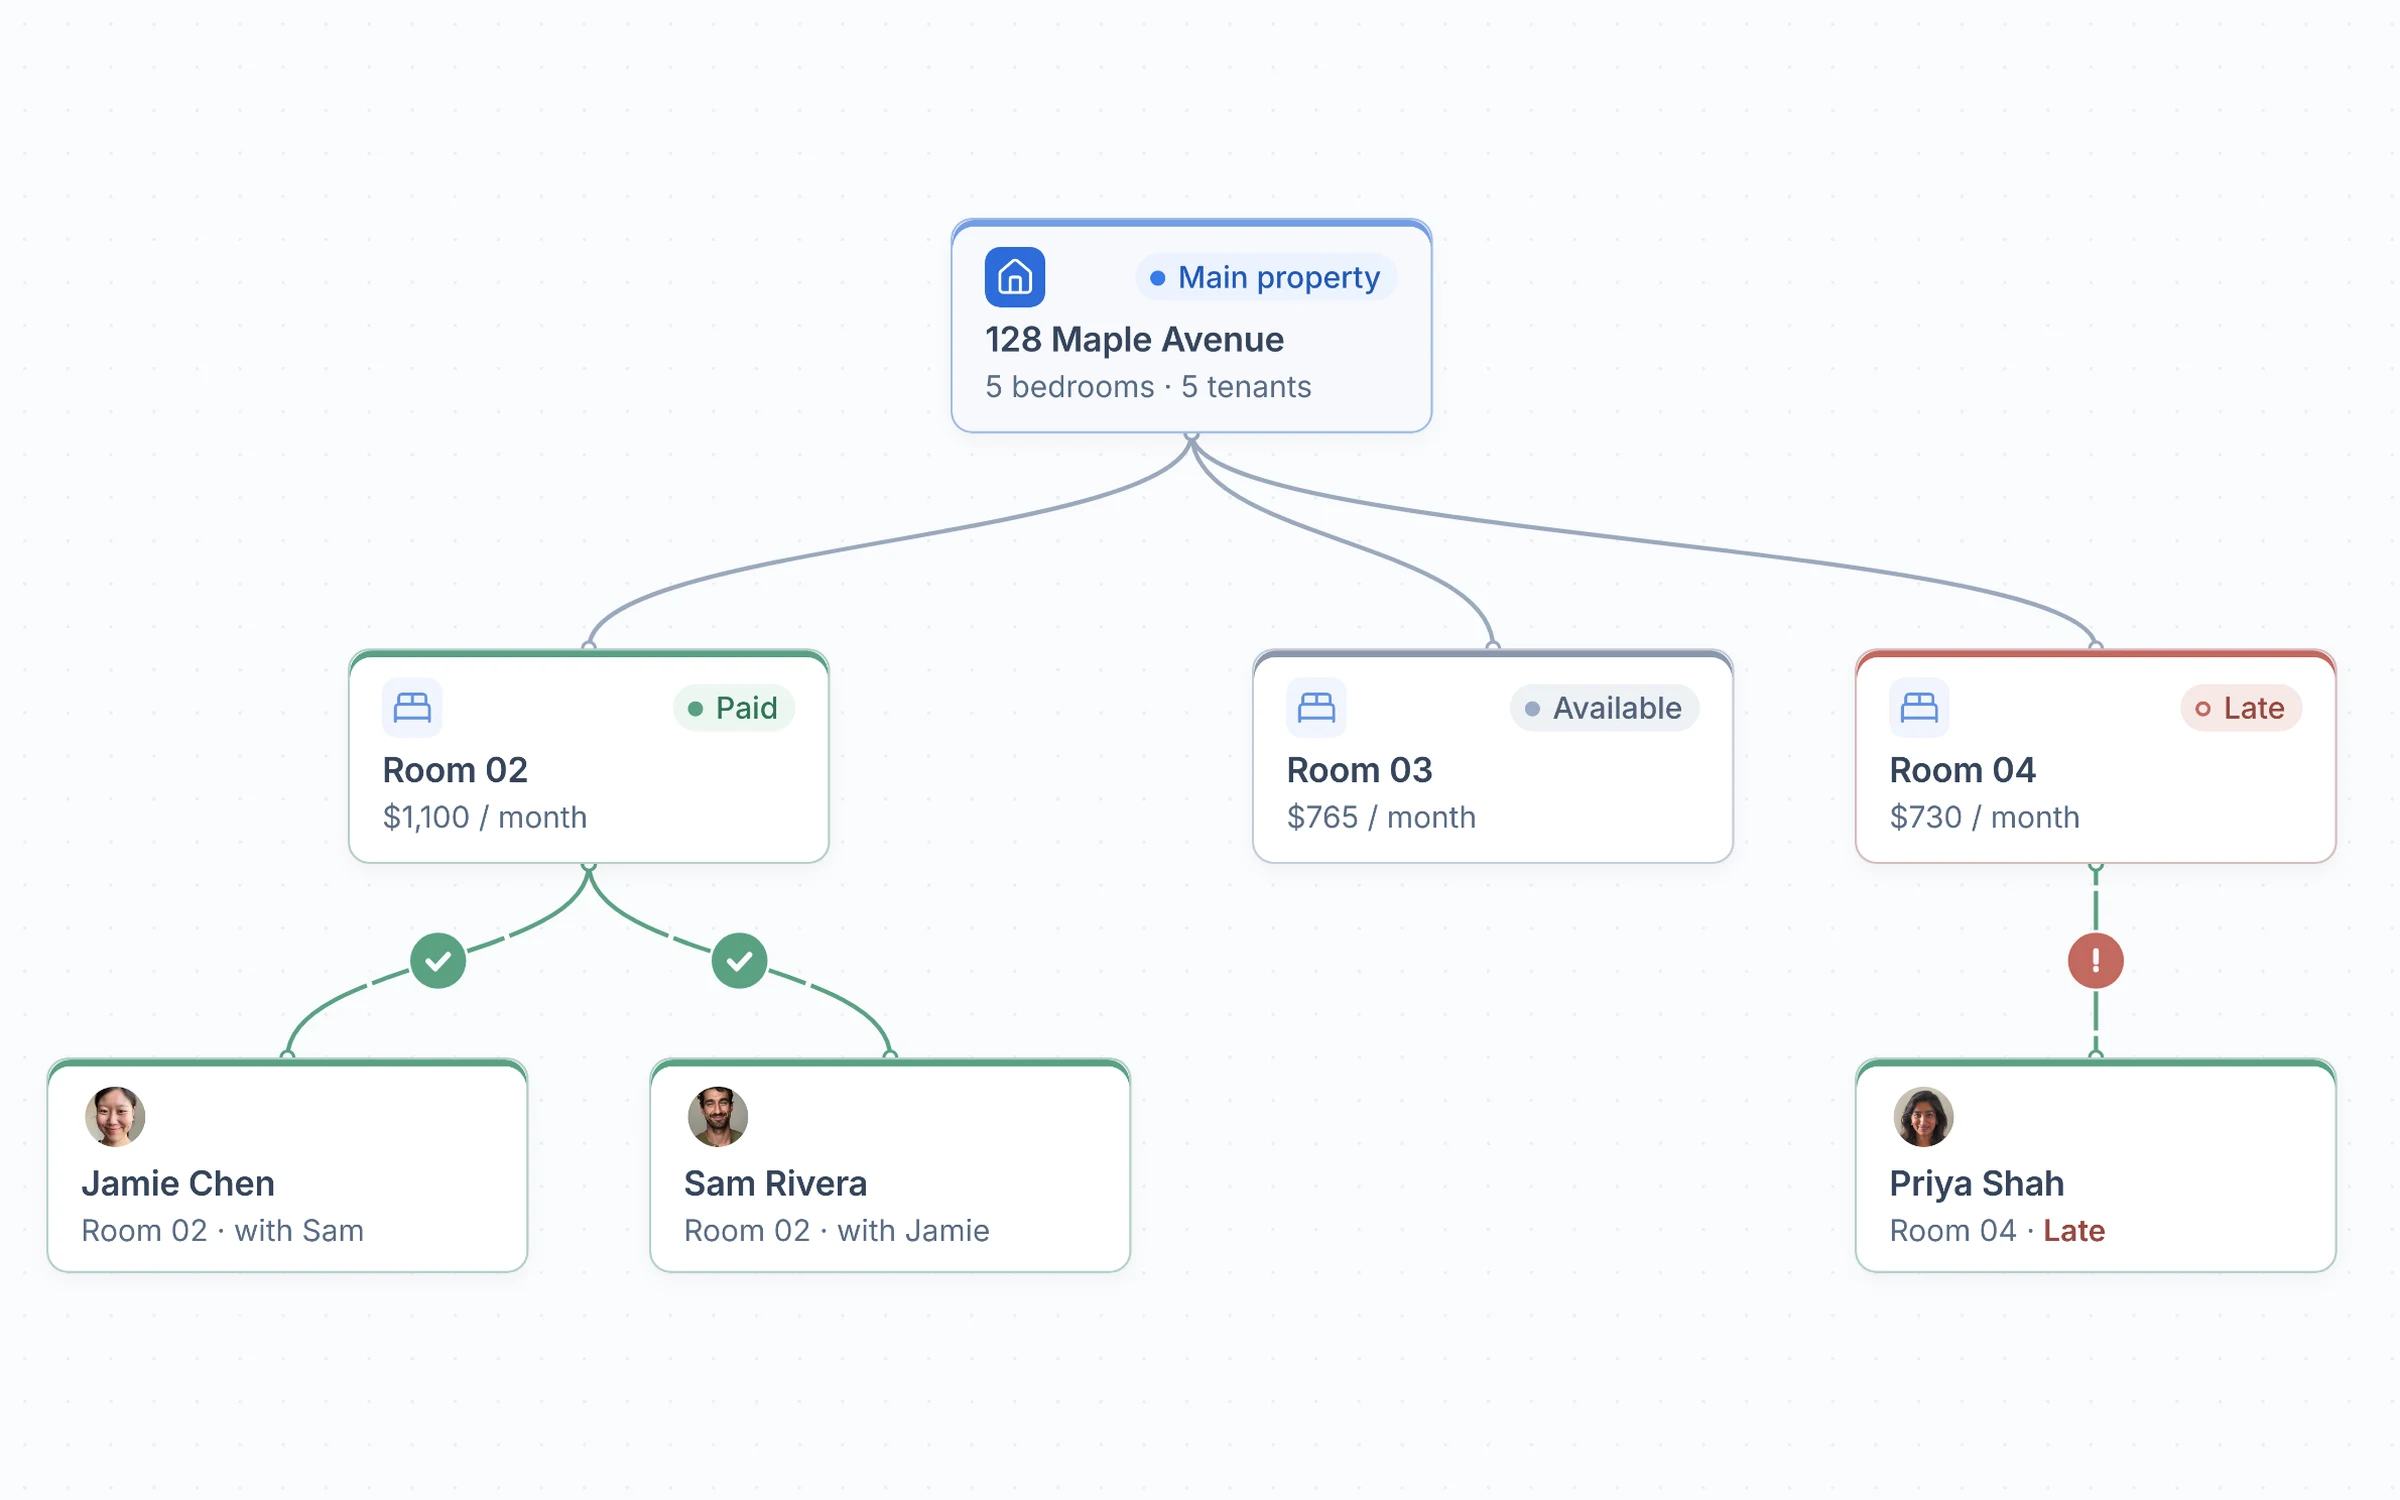Image resolution: width=2400 pixels, height=1500 pixels.
Task: Select the bed icon on Room 02
Action: point(412,708)
